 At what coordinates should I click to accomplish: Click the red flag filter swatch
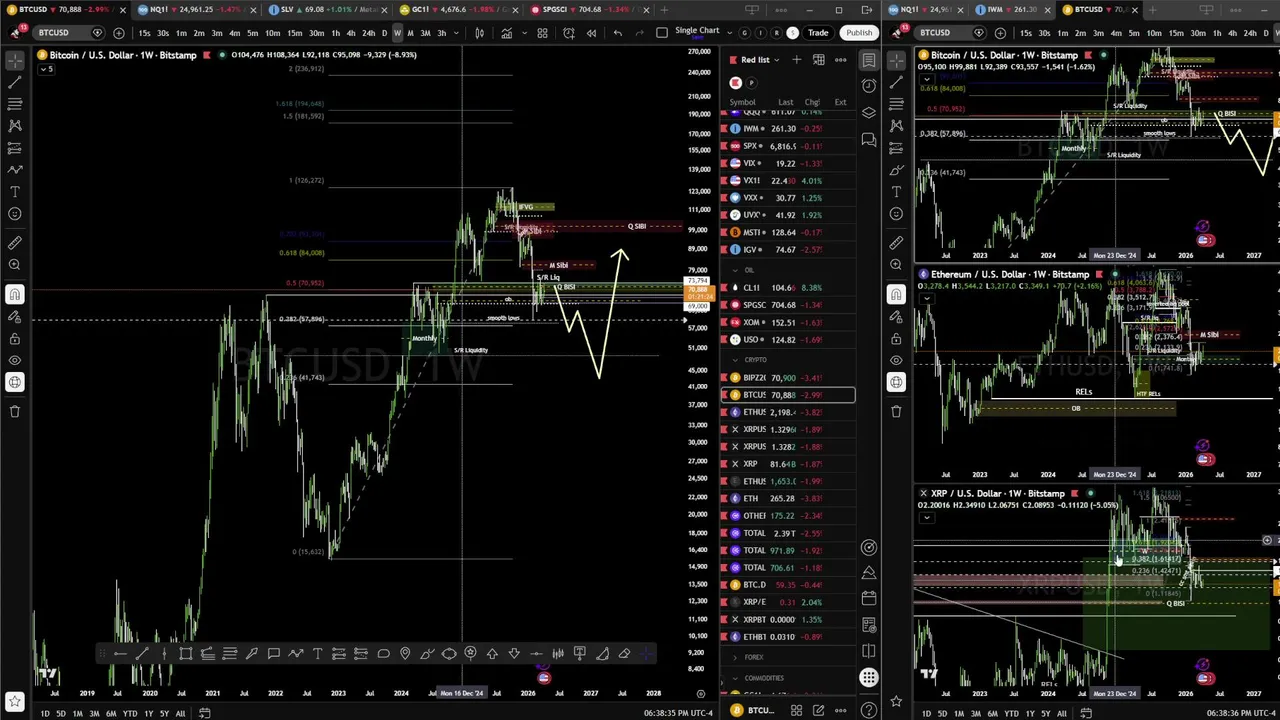click(736, 83)
